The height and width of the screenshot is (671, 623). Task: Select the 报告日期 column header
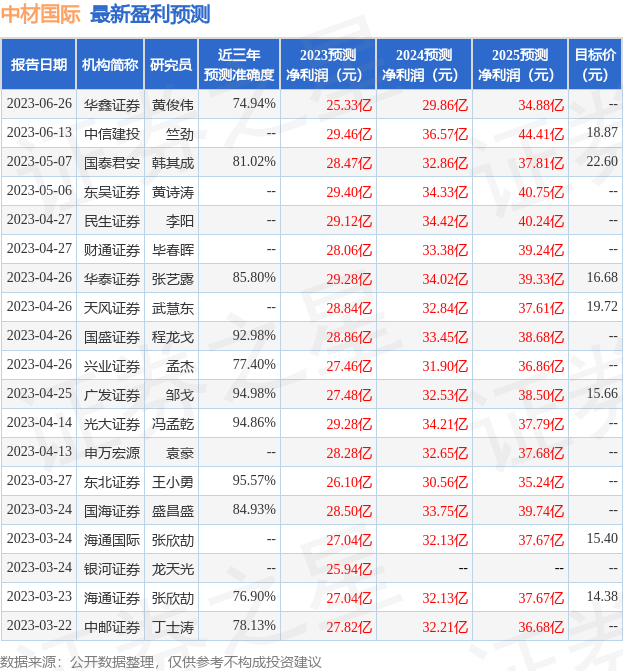click(39, 65)
